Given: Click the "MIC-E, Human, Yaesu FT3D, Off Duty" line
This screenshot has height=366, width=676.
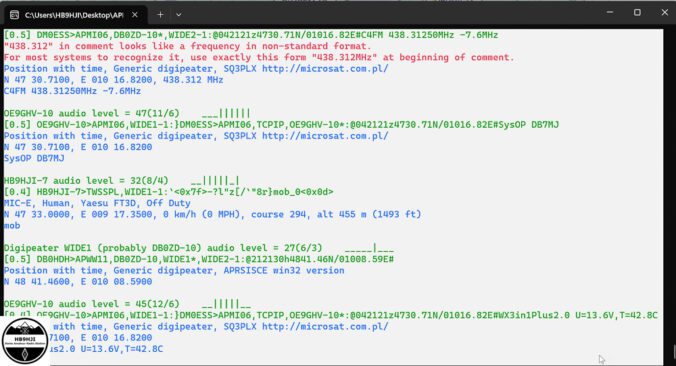Looking at the screenshot, I should point(97,203).
